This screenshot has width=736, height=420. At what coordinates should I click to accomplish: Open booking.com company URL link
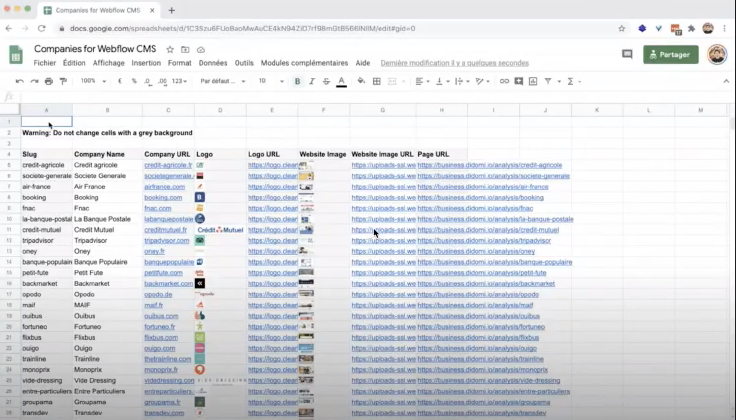pyautogui.click(x=163, y=198)
